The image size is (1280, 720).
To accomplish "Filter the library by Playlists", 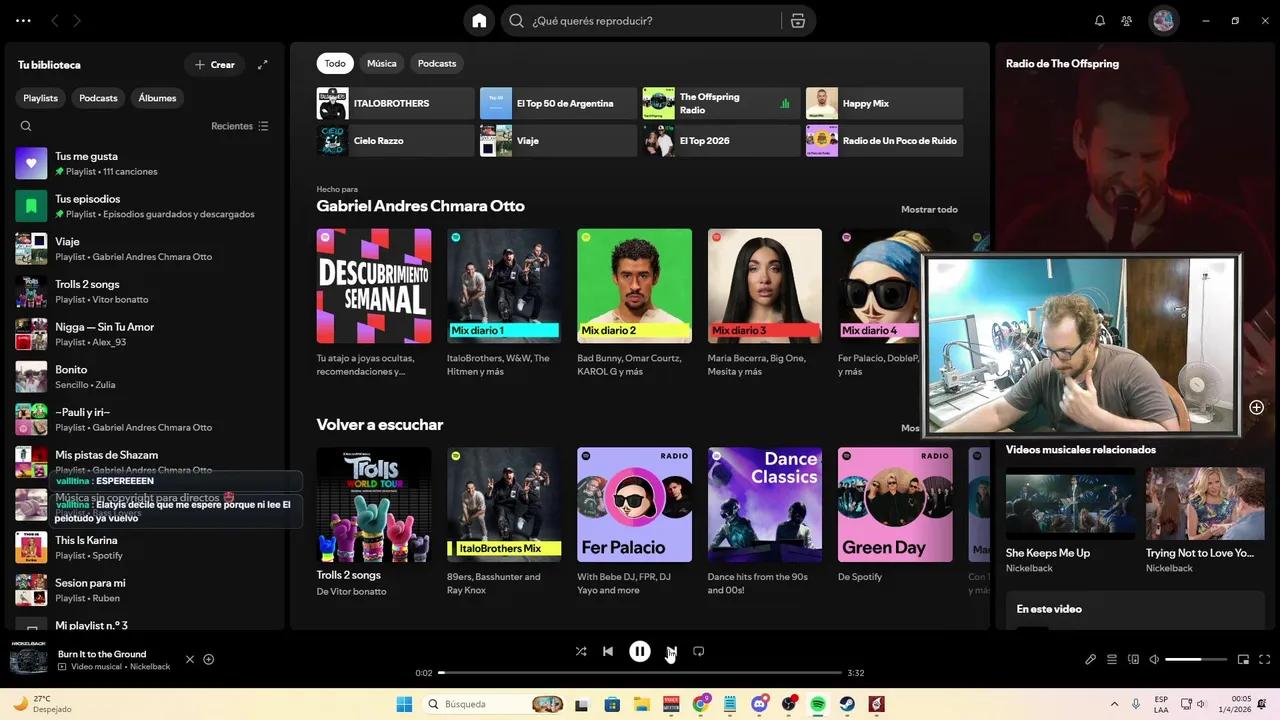I will coord(41,98).
